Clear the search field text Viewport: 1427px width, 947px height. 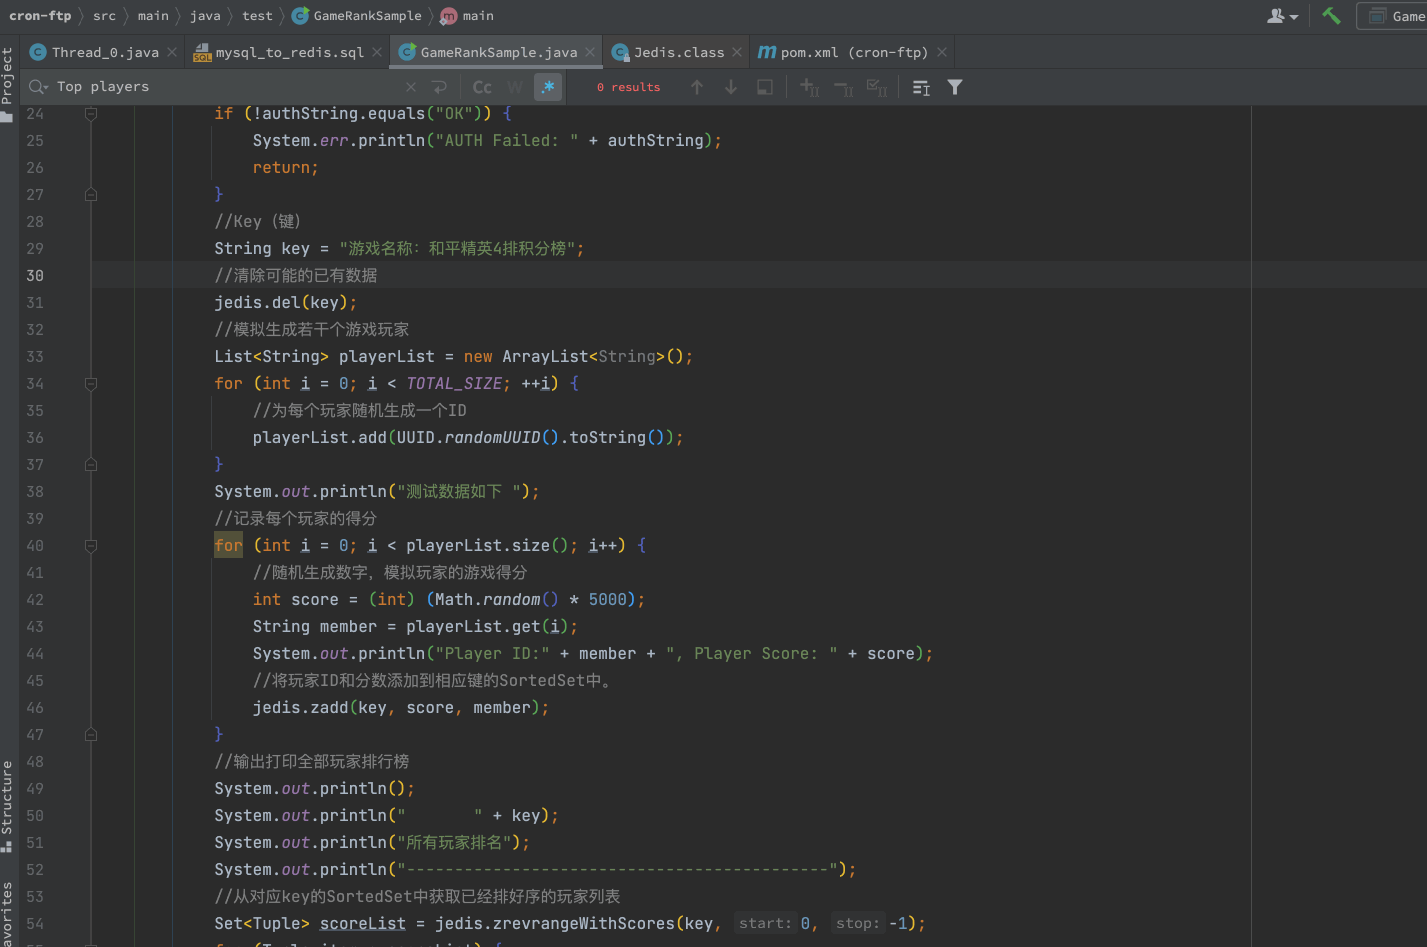pos(411,88)
